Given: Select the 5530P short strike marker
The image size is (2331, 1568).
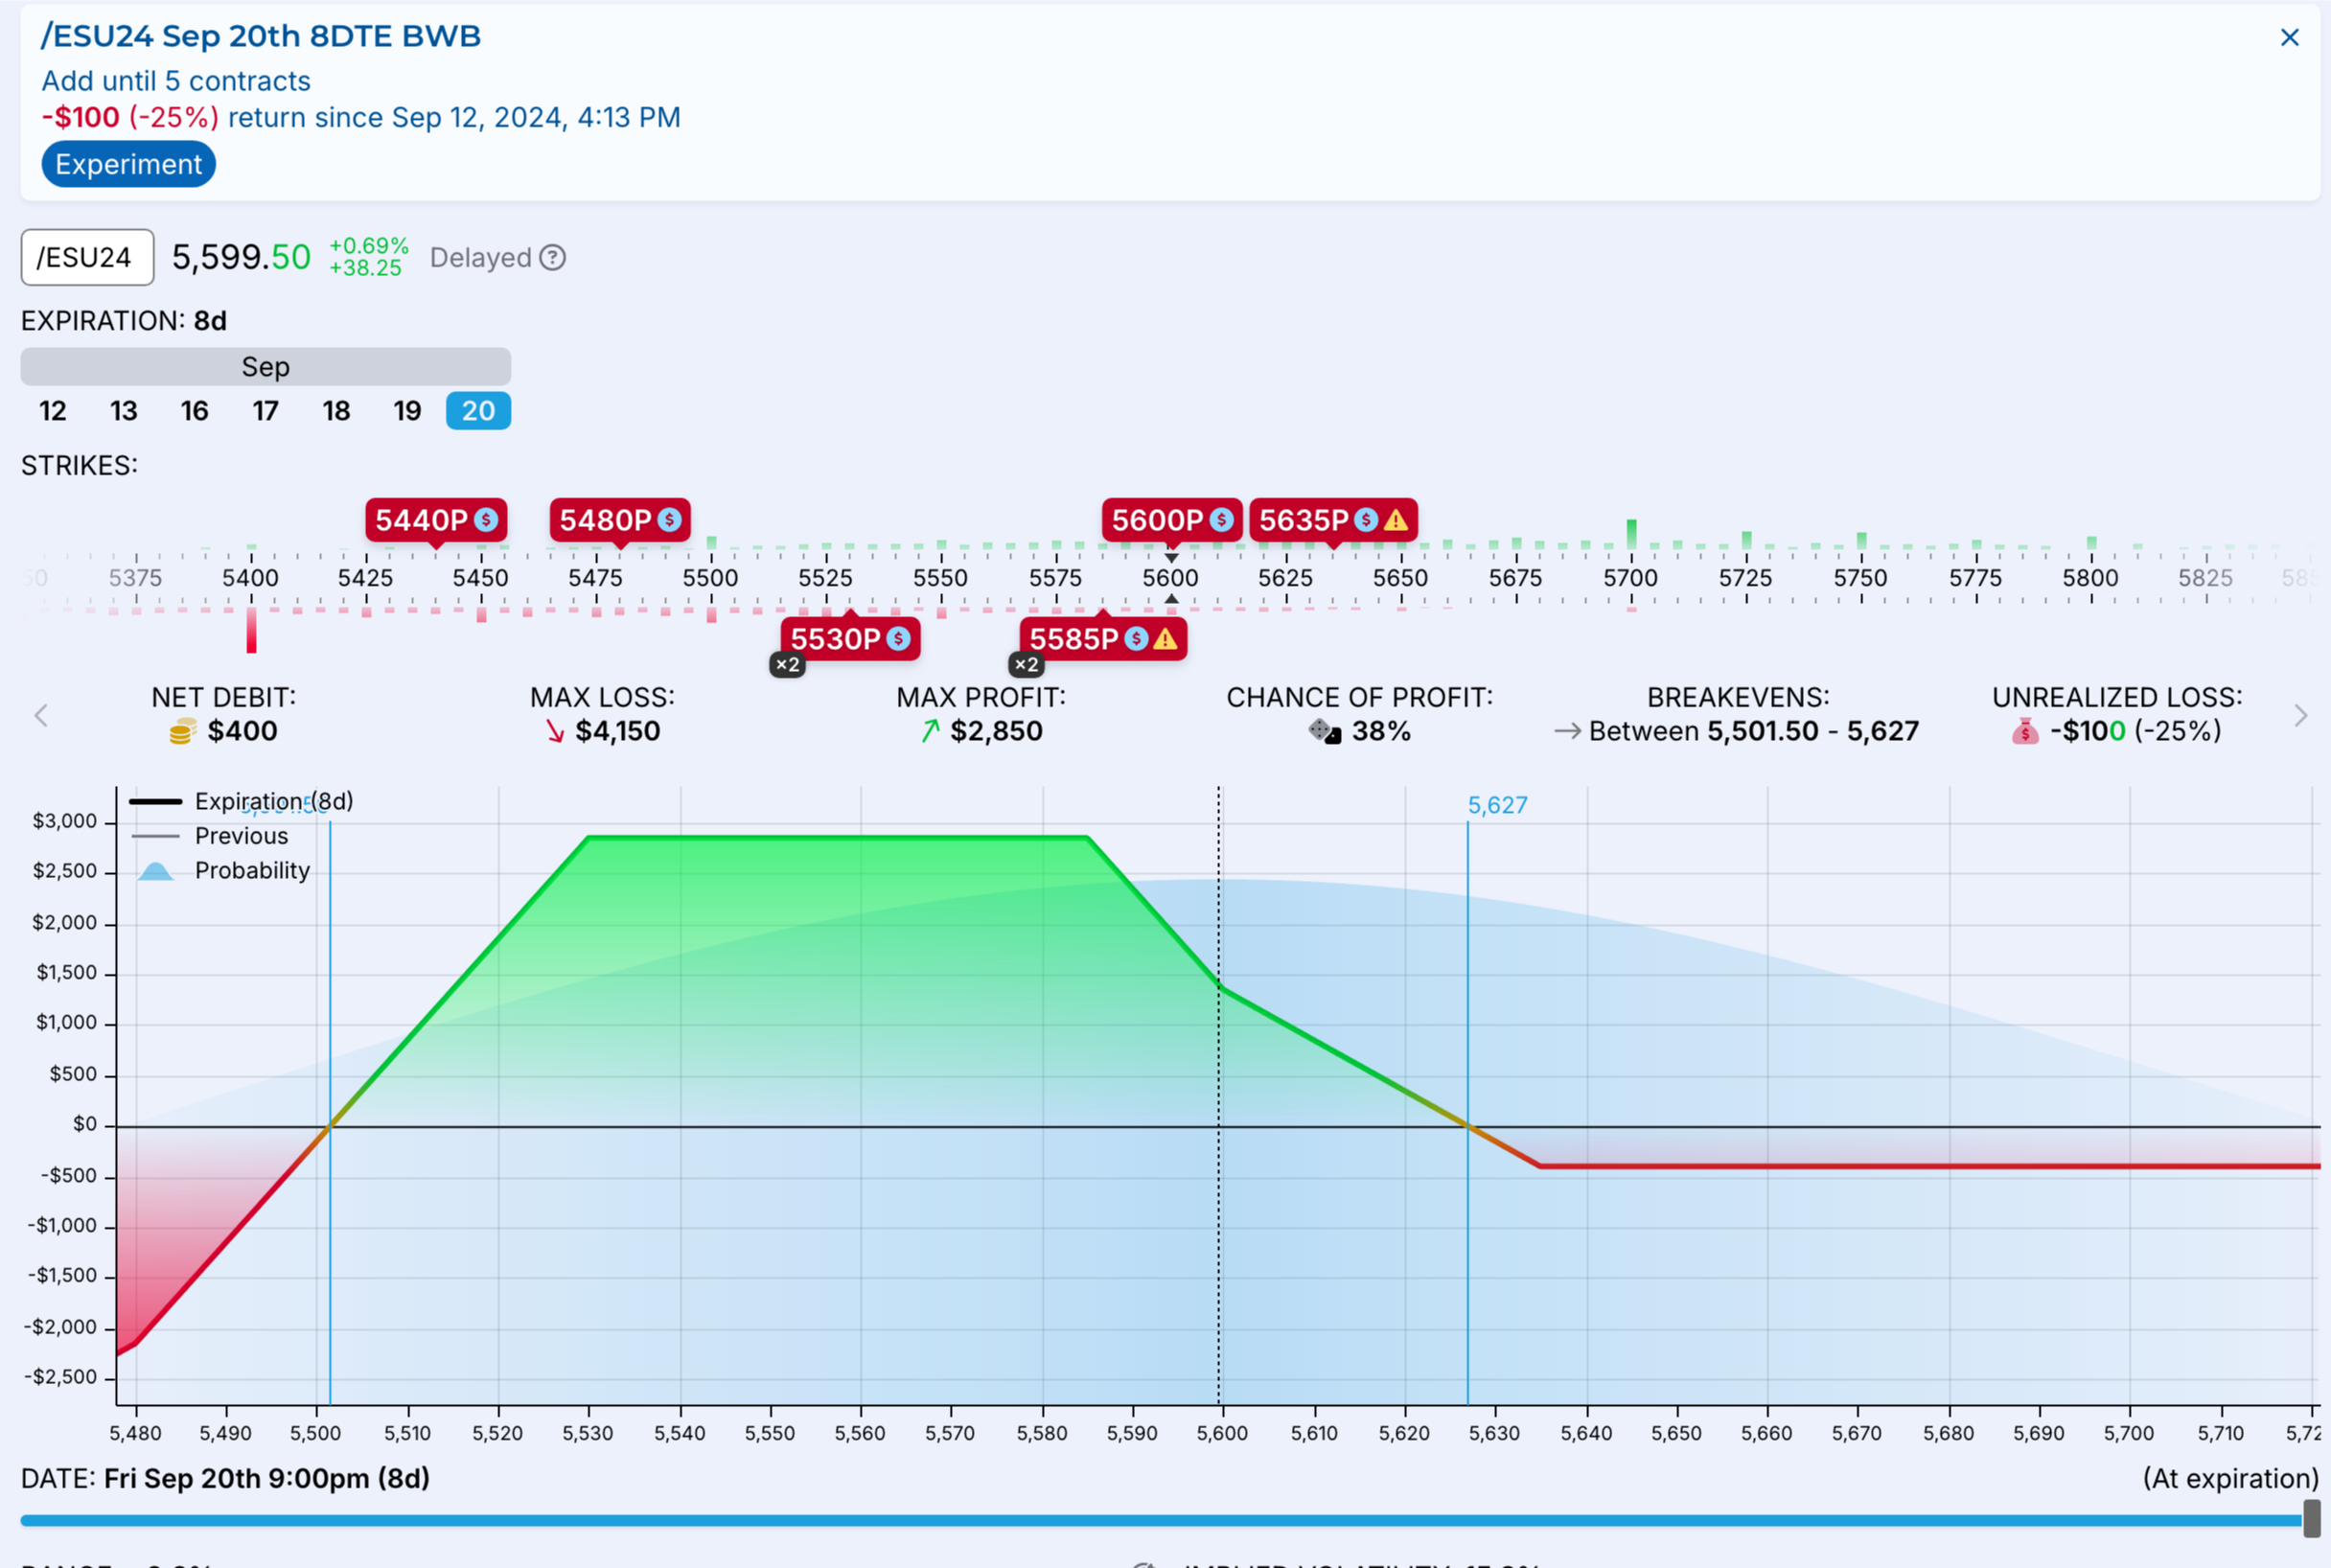Looking at the screenshot, I should pyautogui.click(x=851, y=639).
